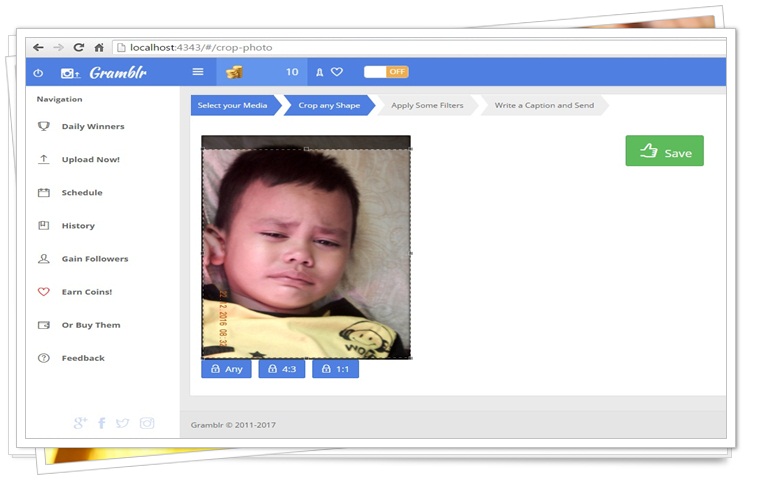Reload the page with refresh icon
The width and height of the screenshot is (760, 480).
[x=79, y=48]
